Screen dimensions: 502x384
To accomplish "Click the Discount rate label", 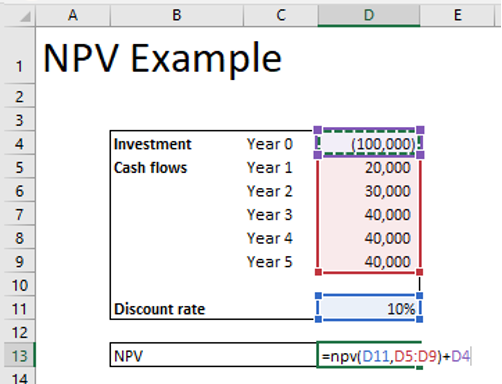I will (x=159, y=309).
